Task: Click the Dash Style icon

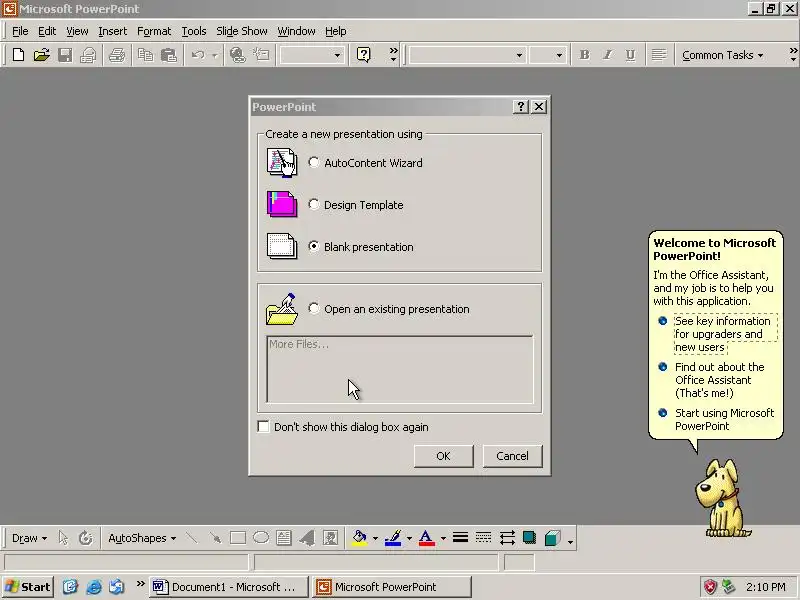Action: [x=483, y=538]
